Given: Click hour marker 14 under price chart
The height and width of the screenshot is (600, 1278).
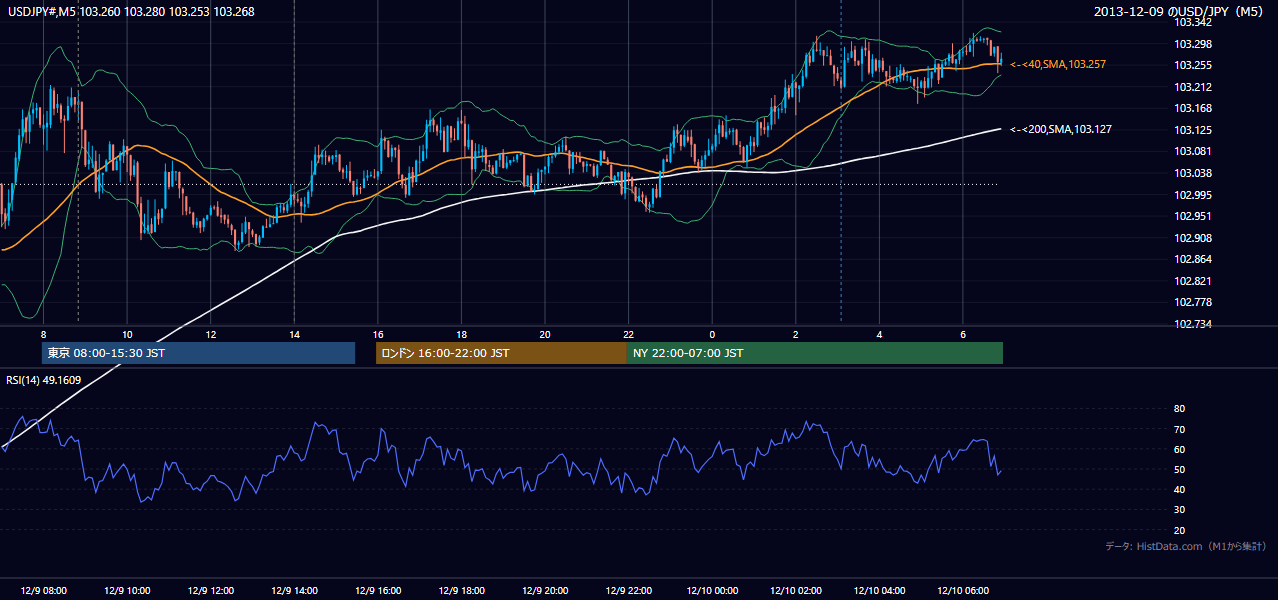Looking at the screenshot, I should [294, 334].
